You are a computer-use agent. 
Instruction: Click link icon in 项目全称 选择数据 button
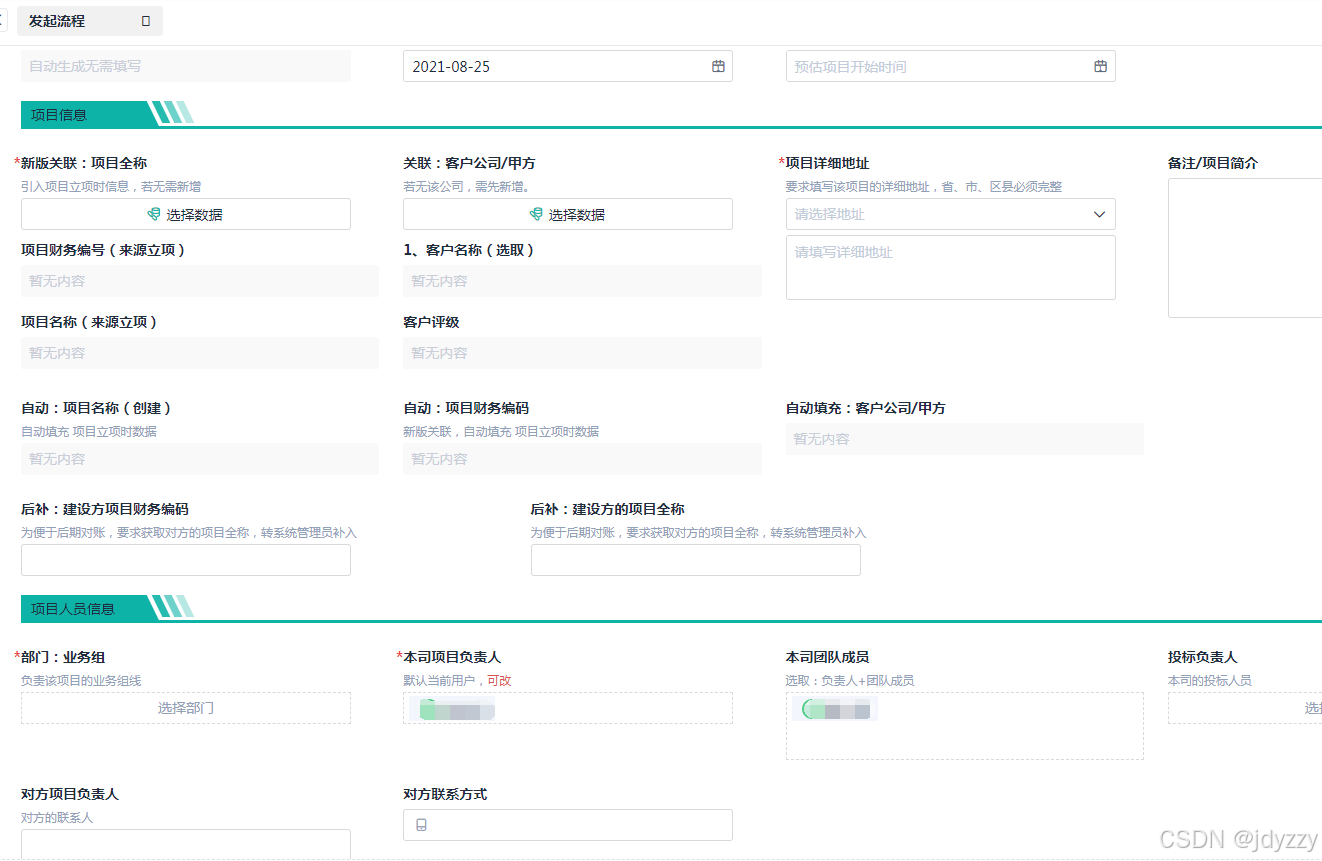point(154,214)
